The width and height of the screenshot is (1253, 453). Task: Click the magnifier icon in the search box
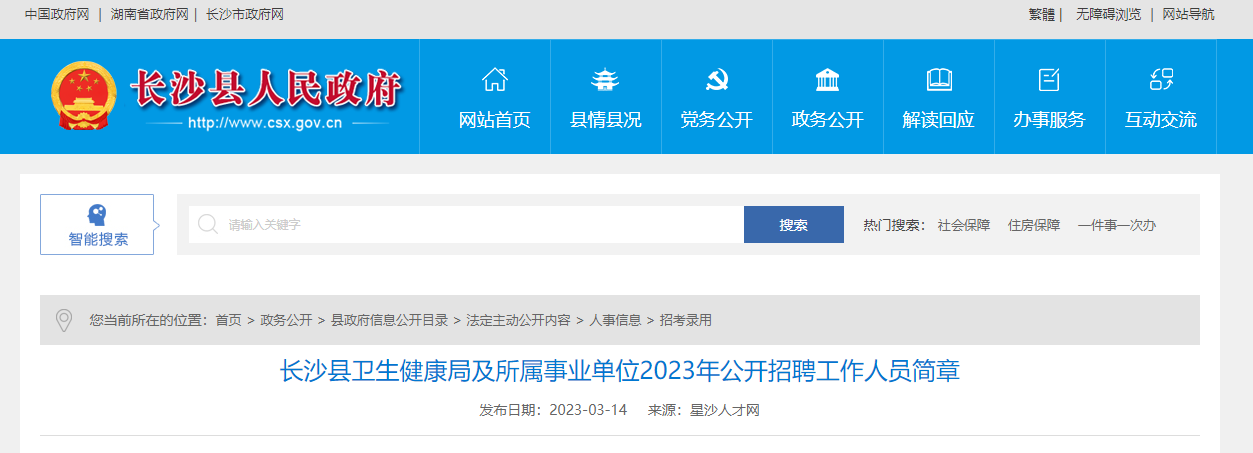coord(208,224)
